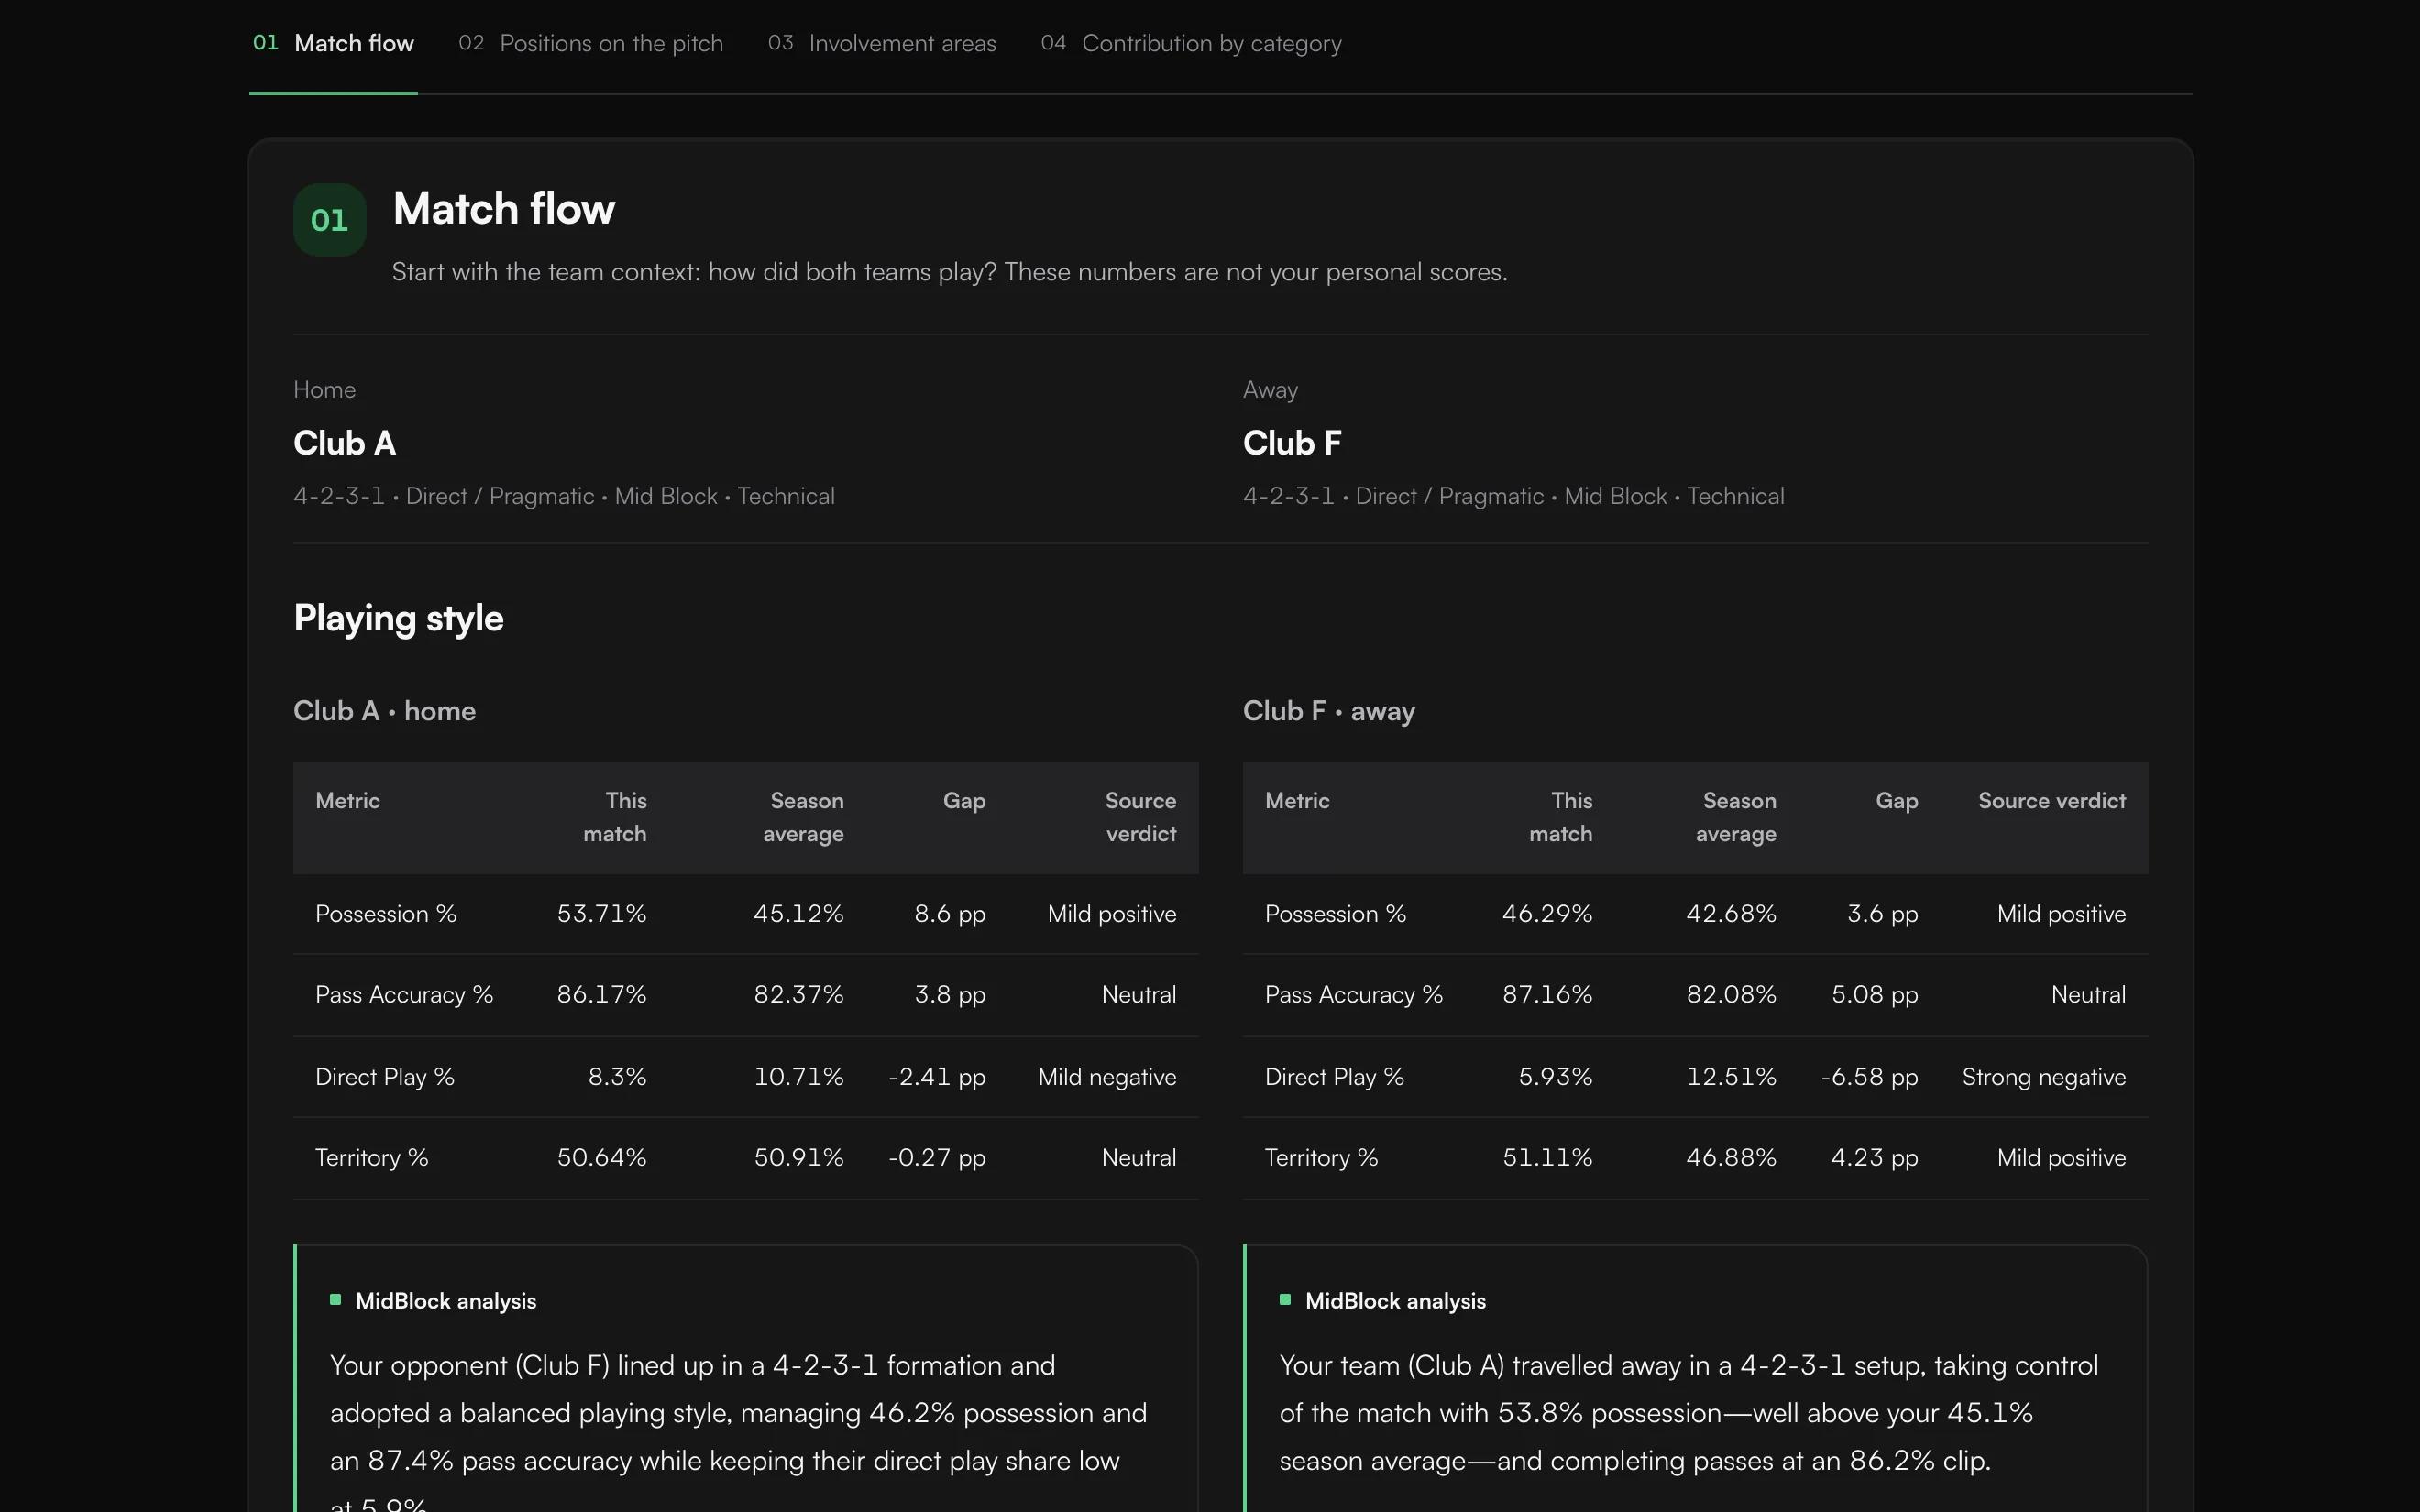Click Club A territory value 50.64%
Viewport: 2420px width, 1512px height.
(601, 1158)
